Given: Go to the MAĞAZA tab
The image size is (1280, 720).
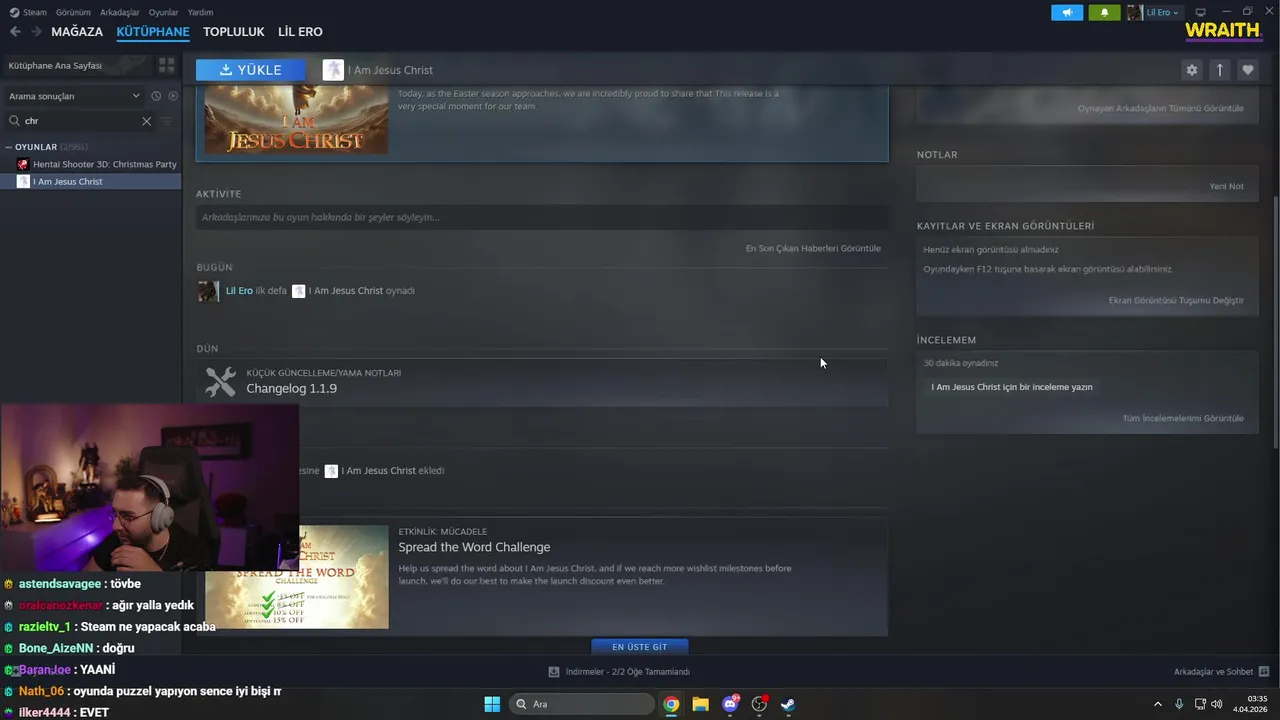Looking at the screenshot, I should click(x=77, y=32).
